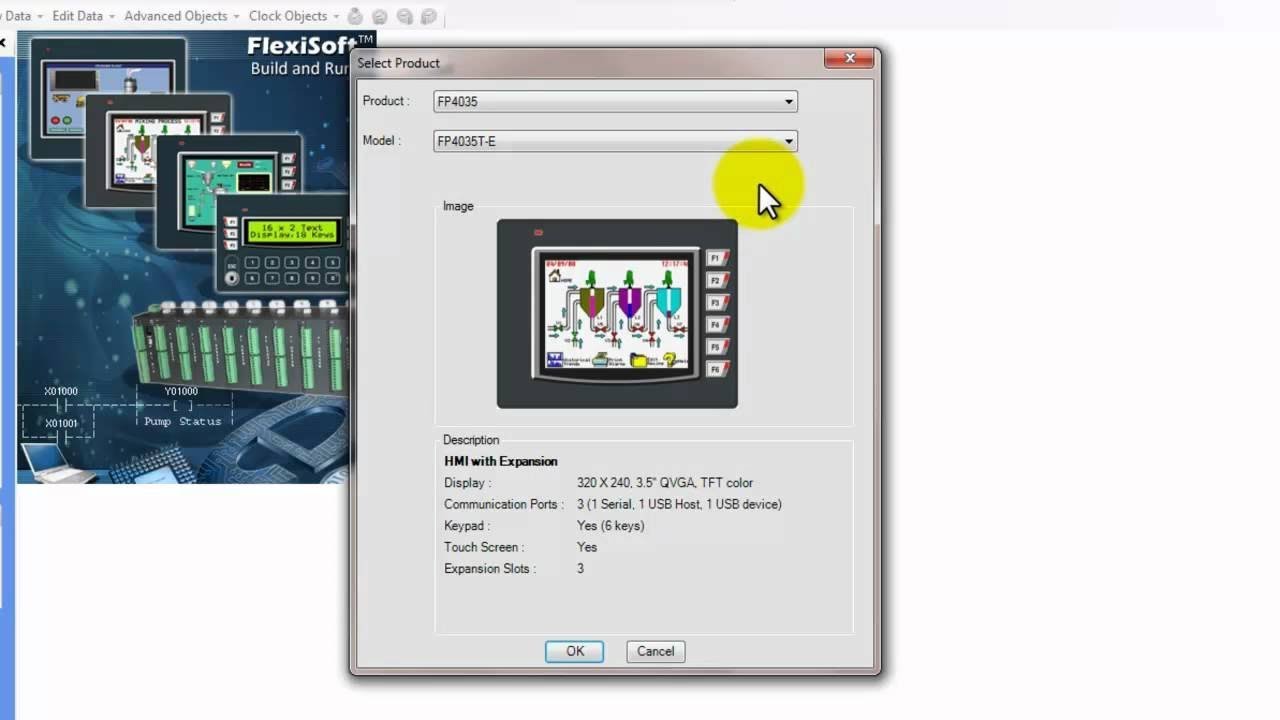
Task: Click the display value '320 X 240, 3.5" QVGA, TFT color'
Action: (x=665, y=483)
